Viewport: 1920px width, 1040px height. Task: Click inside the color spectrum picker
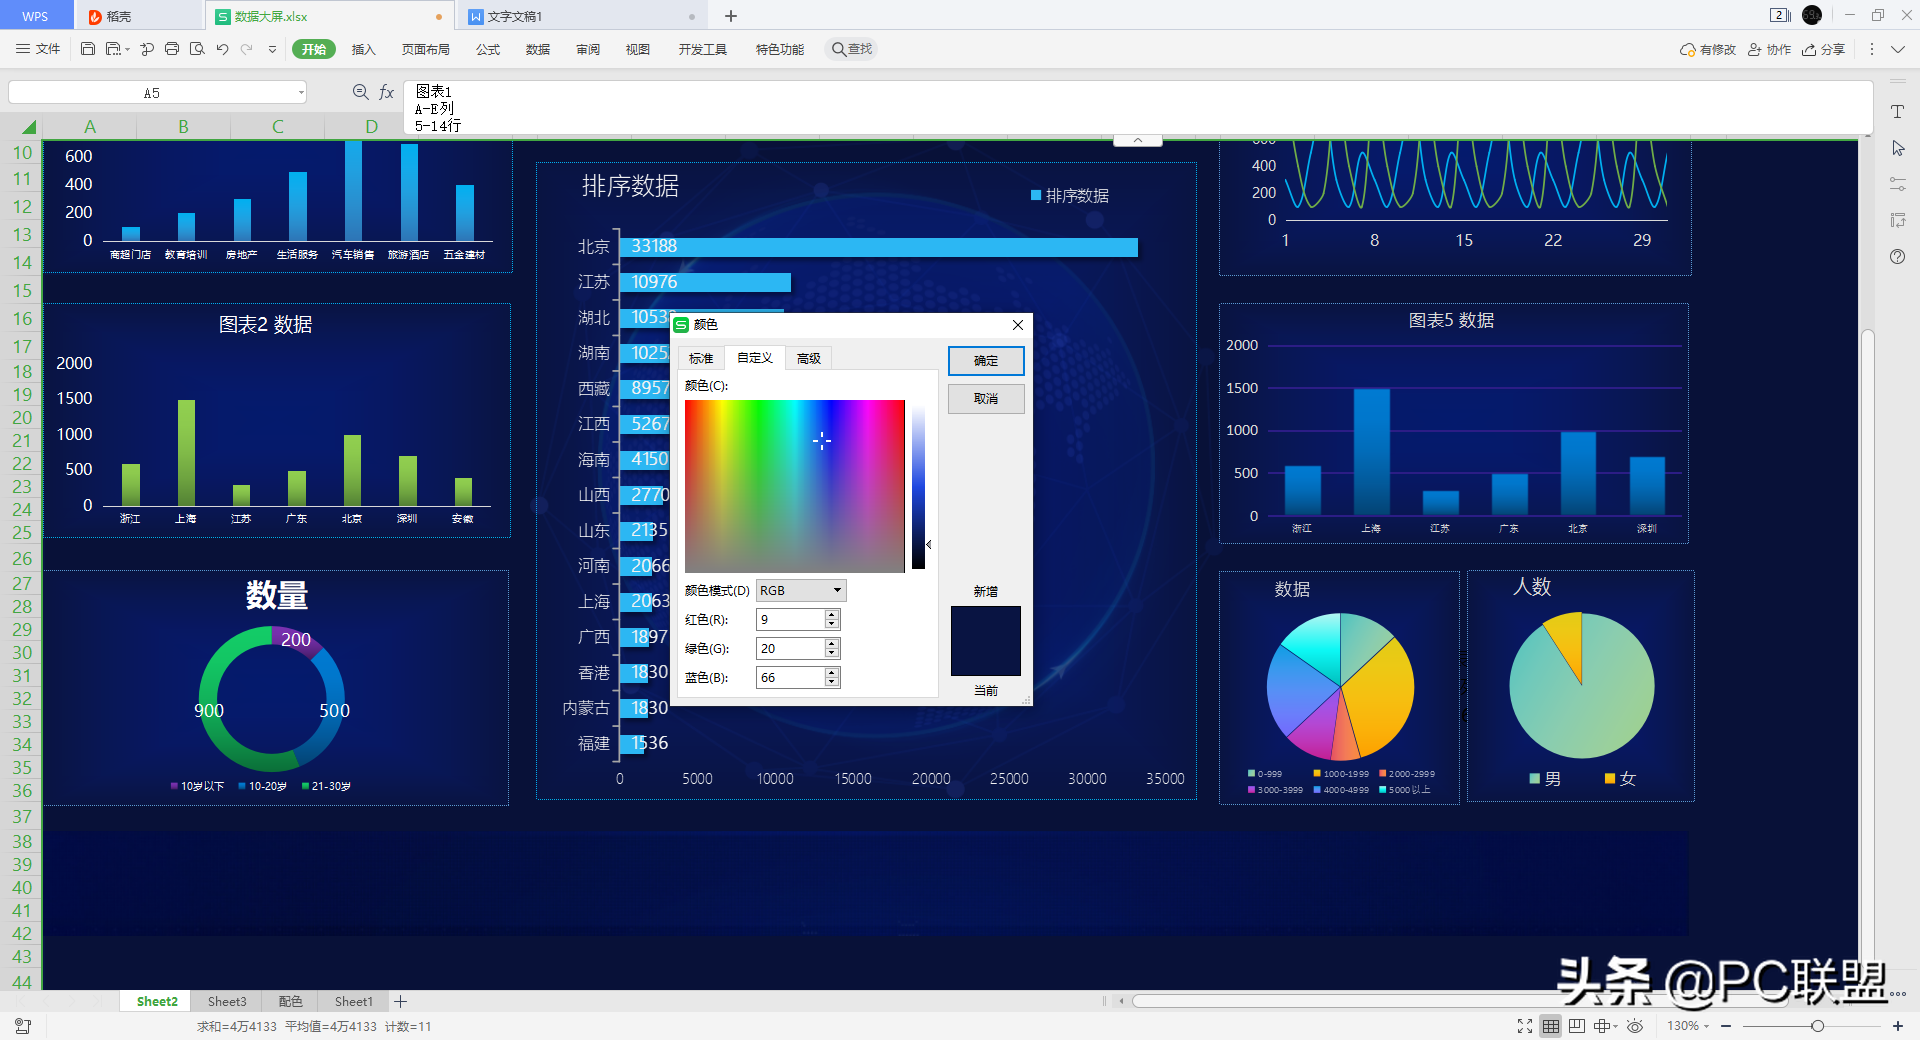[x=795, y=486]
